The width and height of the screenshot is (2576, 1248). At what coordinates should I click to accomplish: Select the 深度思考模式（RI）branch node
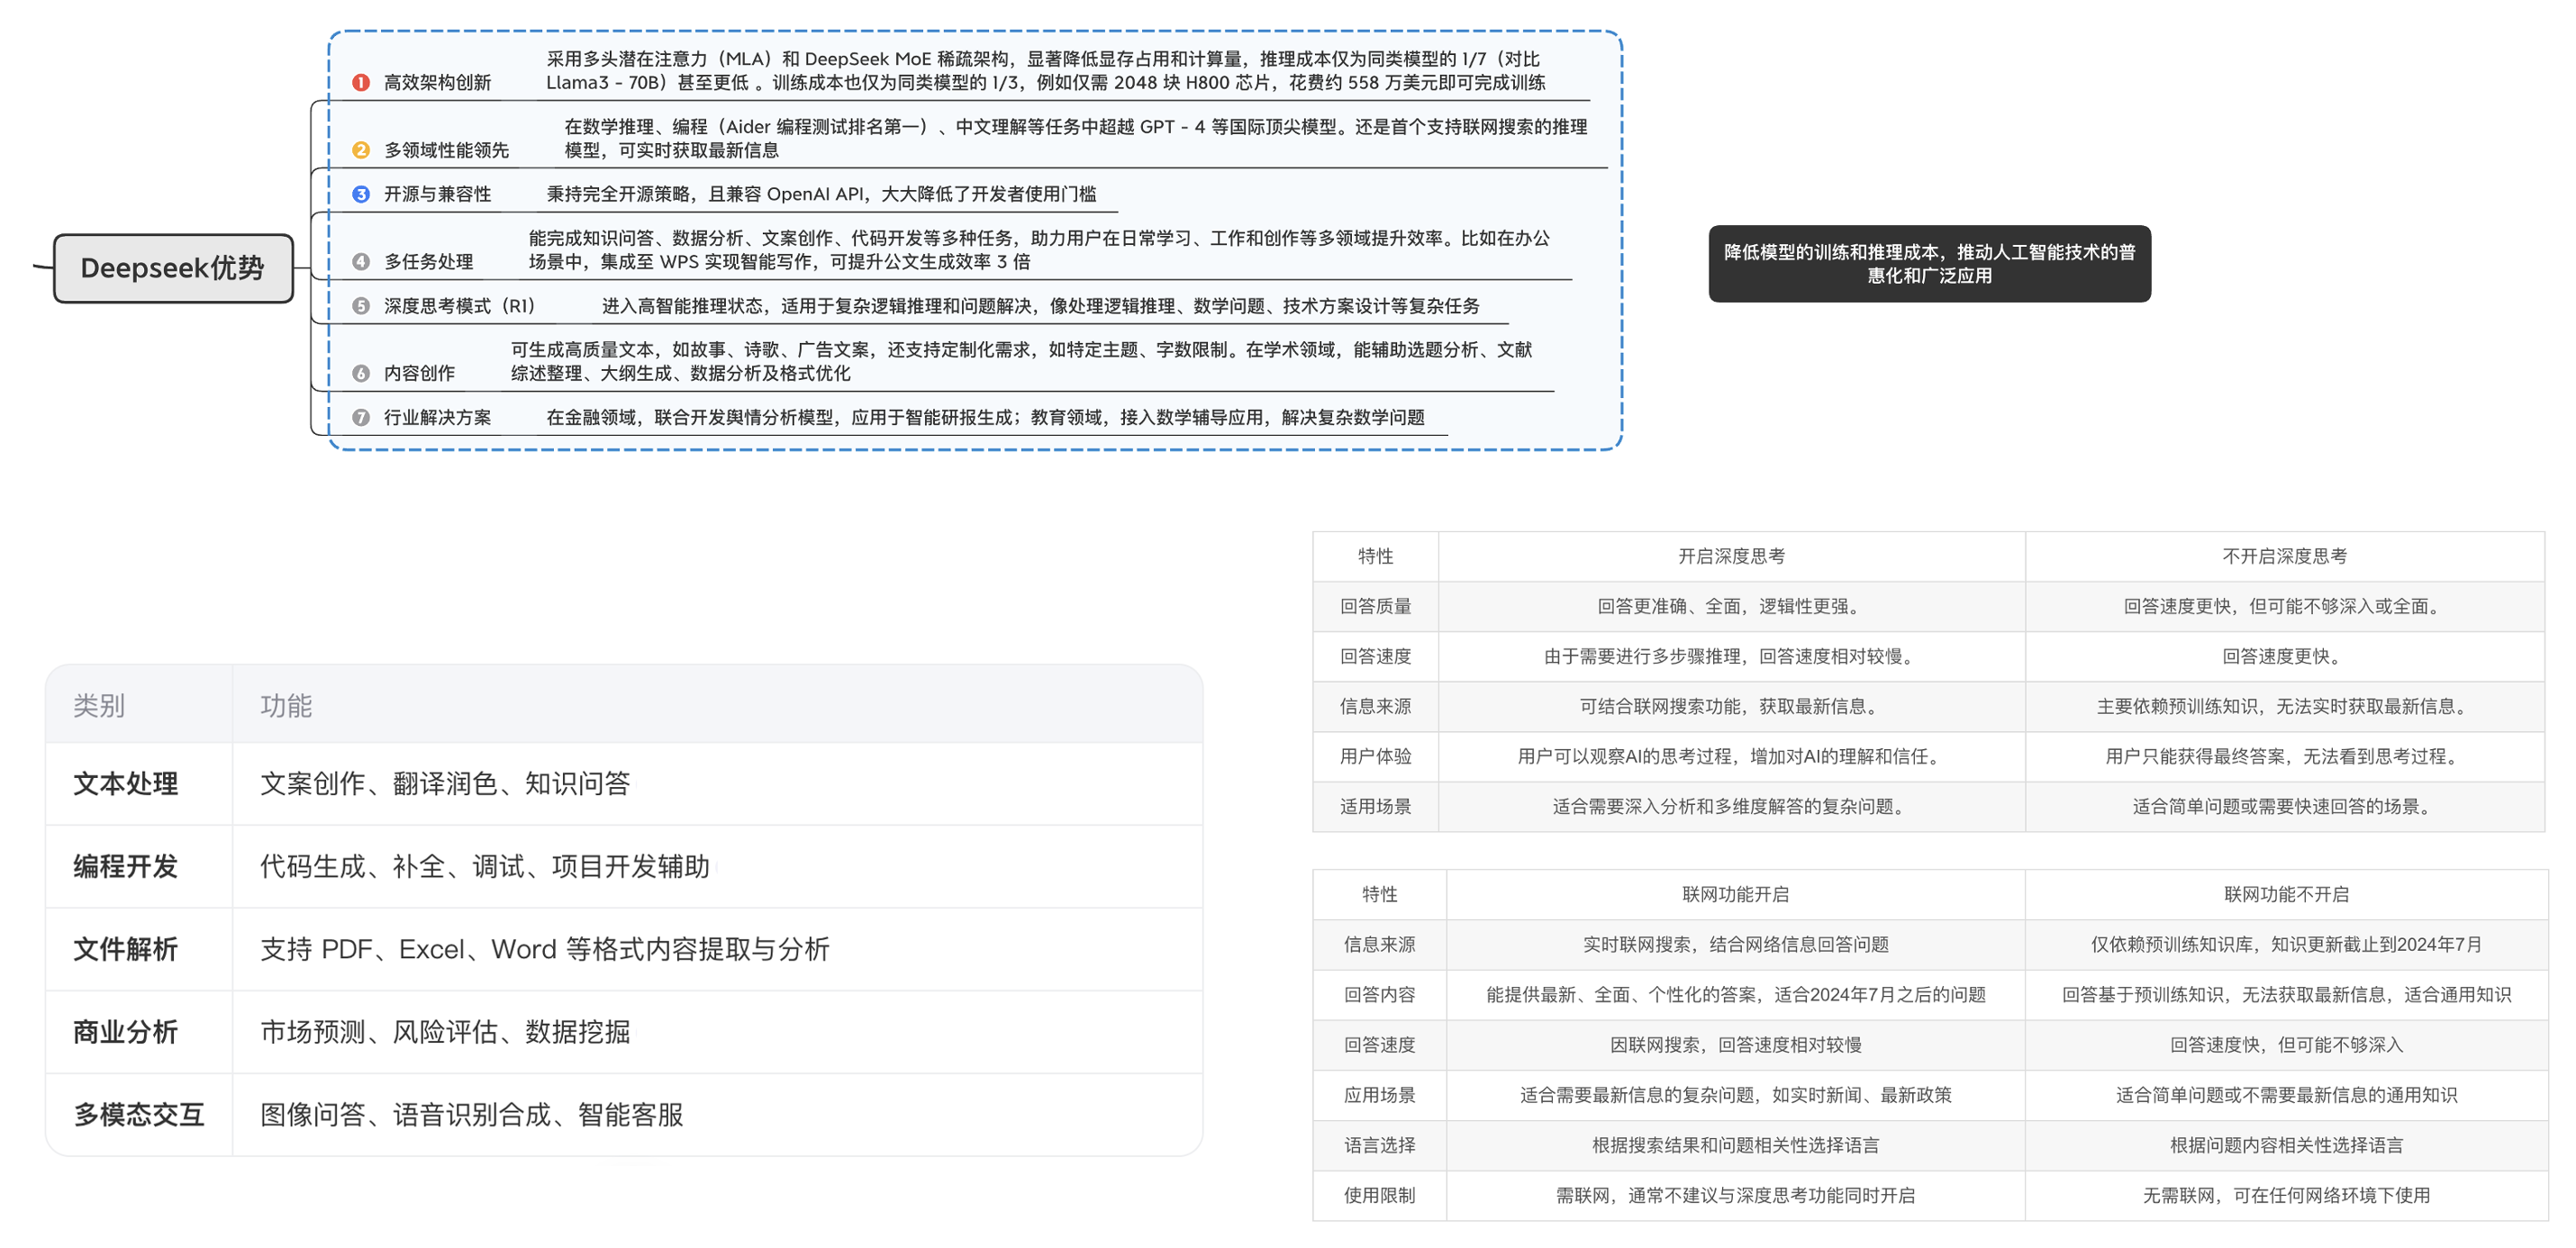point(460,306)
